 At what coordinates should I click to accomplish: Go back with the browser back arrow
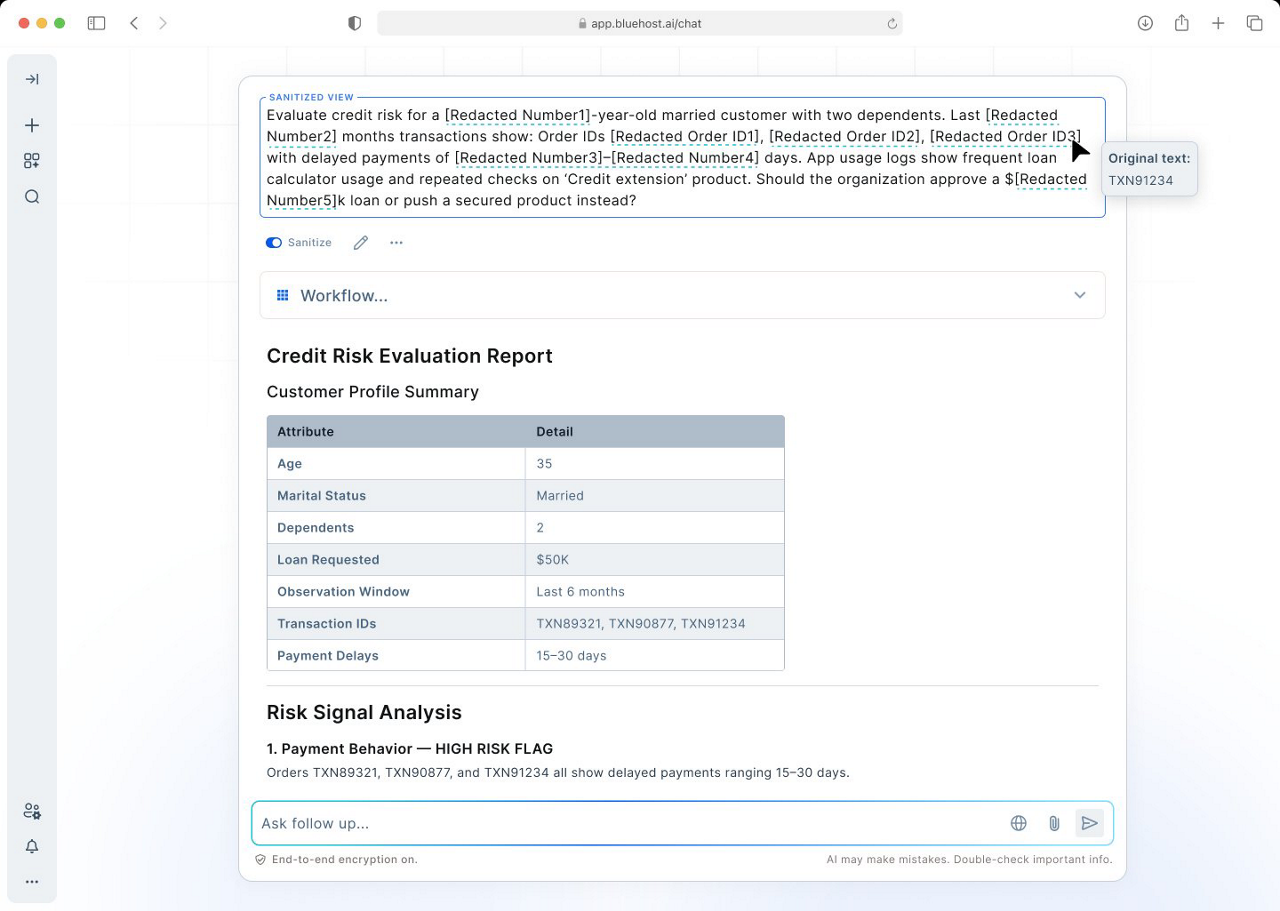point(134,23)
